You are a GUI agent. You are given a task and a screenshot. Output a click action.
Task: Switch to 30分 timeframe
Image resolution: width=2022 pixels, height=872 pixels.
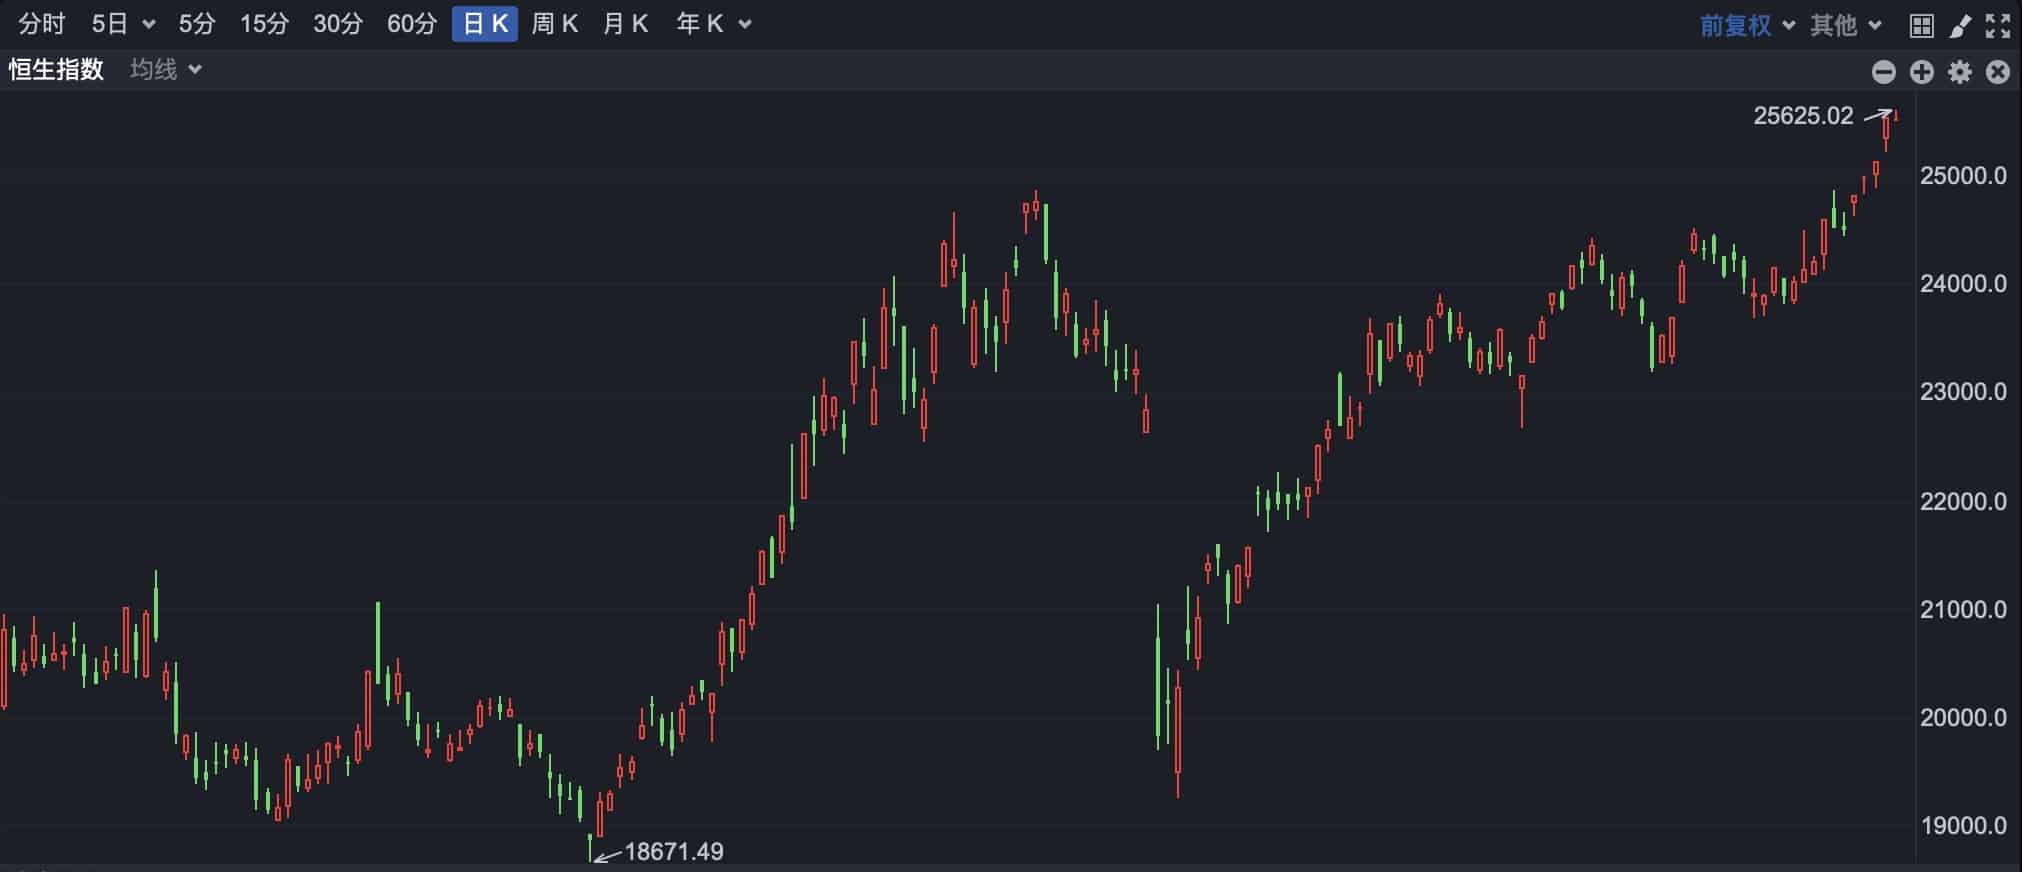pos(338,24)
